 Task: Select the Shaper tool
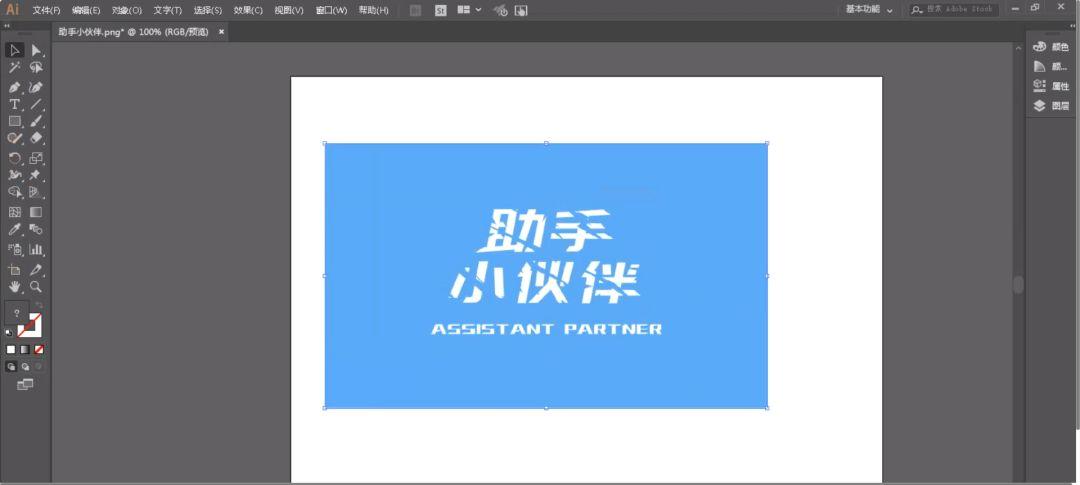[14, 138]
